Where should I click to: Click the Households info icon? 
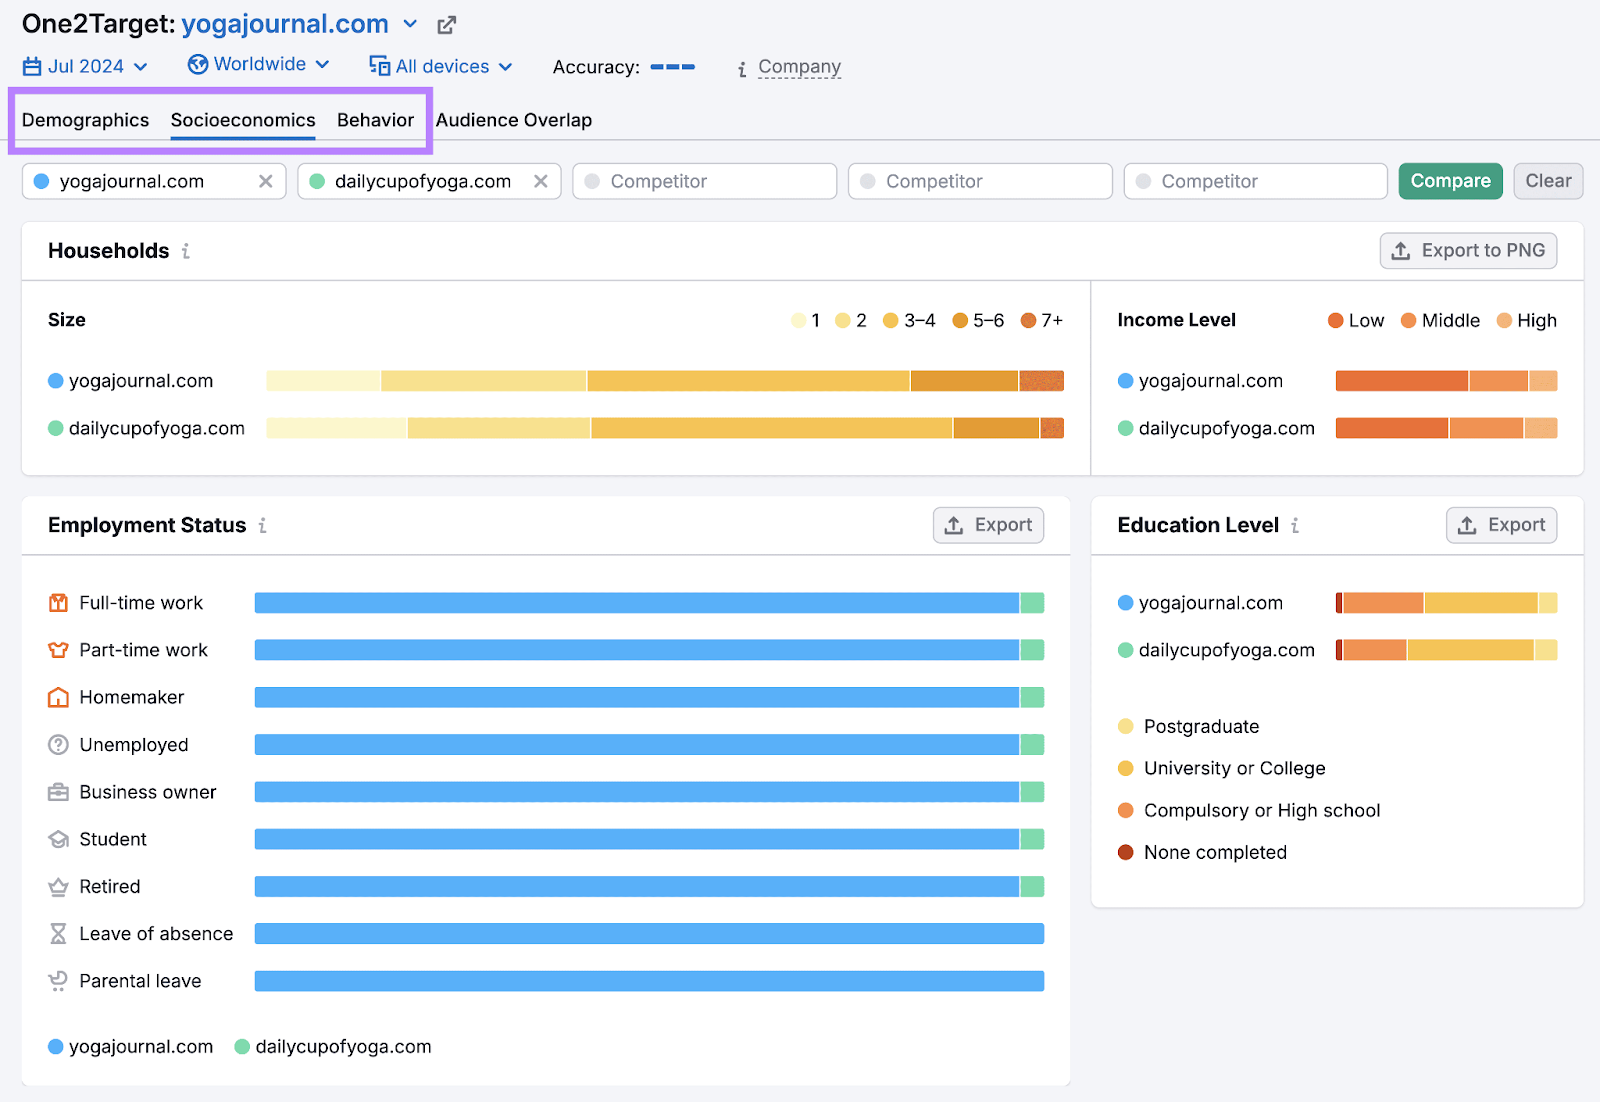click(186, 251)
